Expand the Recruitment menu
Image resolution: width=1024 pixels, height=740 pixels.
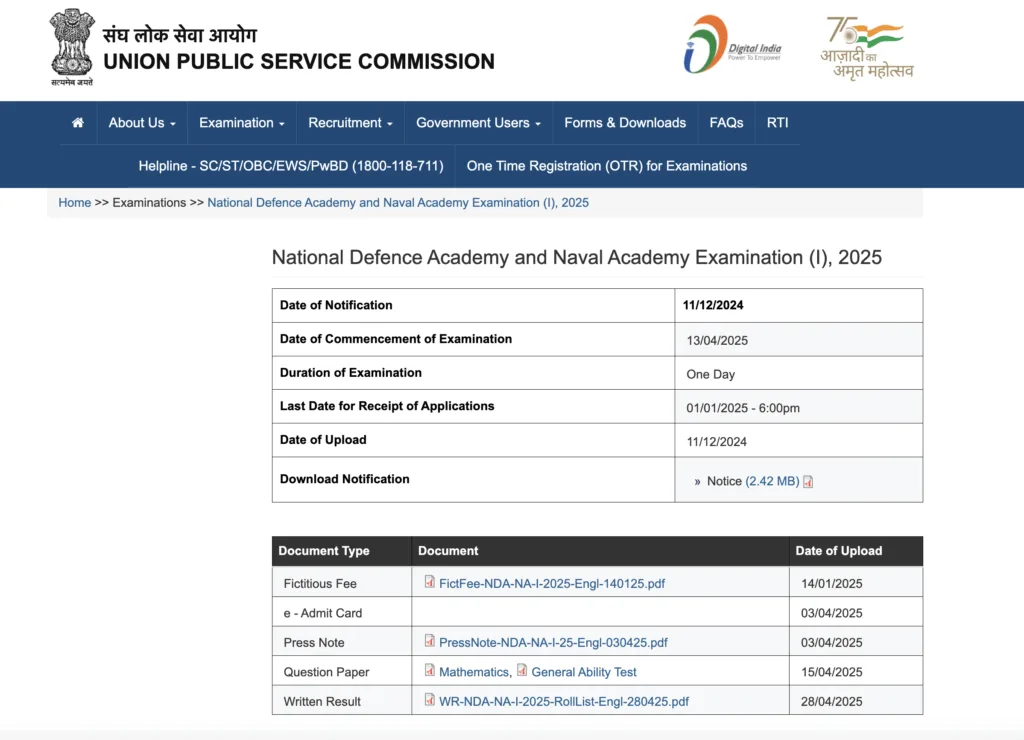click(346, 122)
